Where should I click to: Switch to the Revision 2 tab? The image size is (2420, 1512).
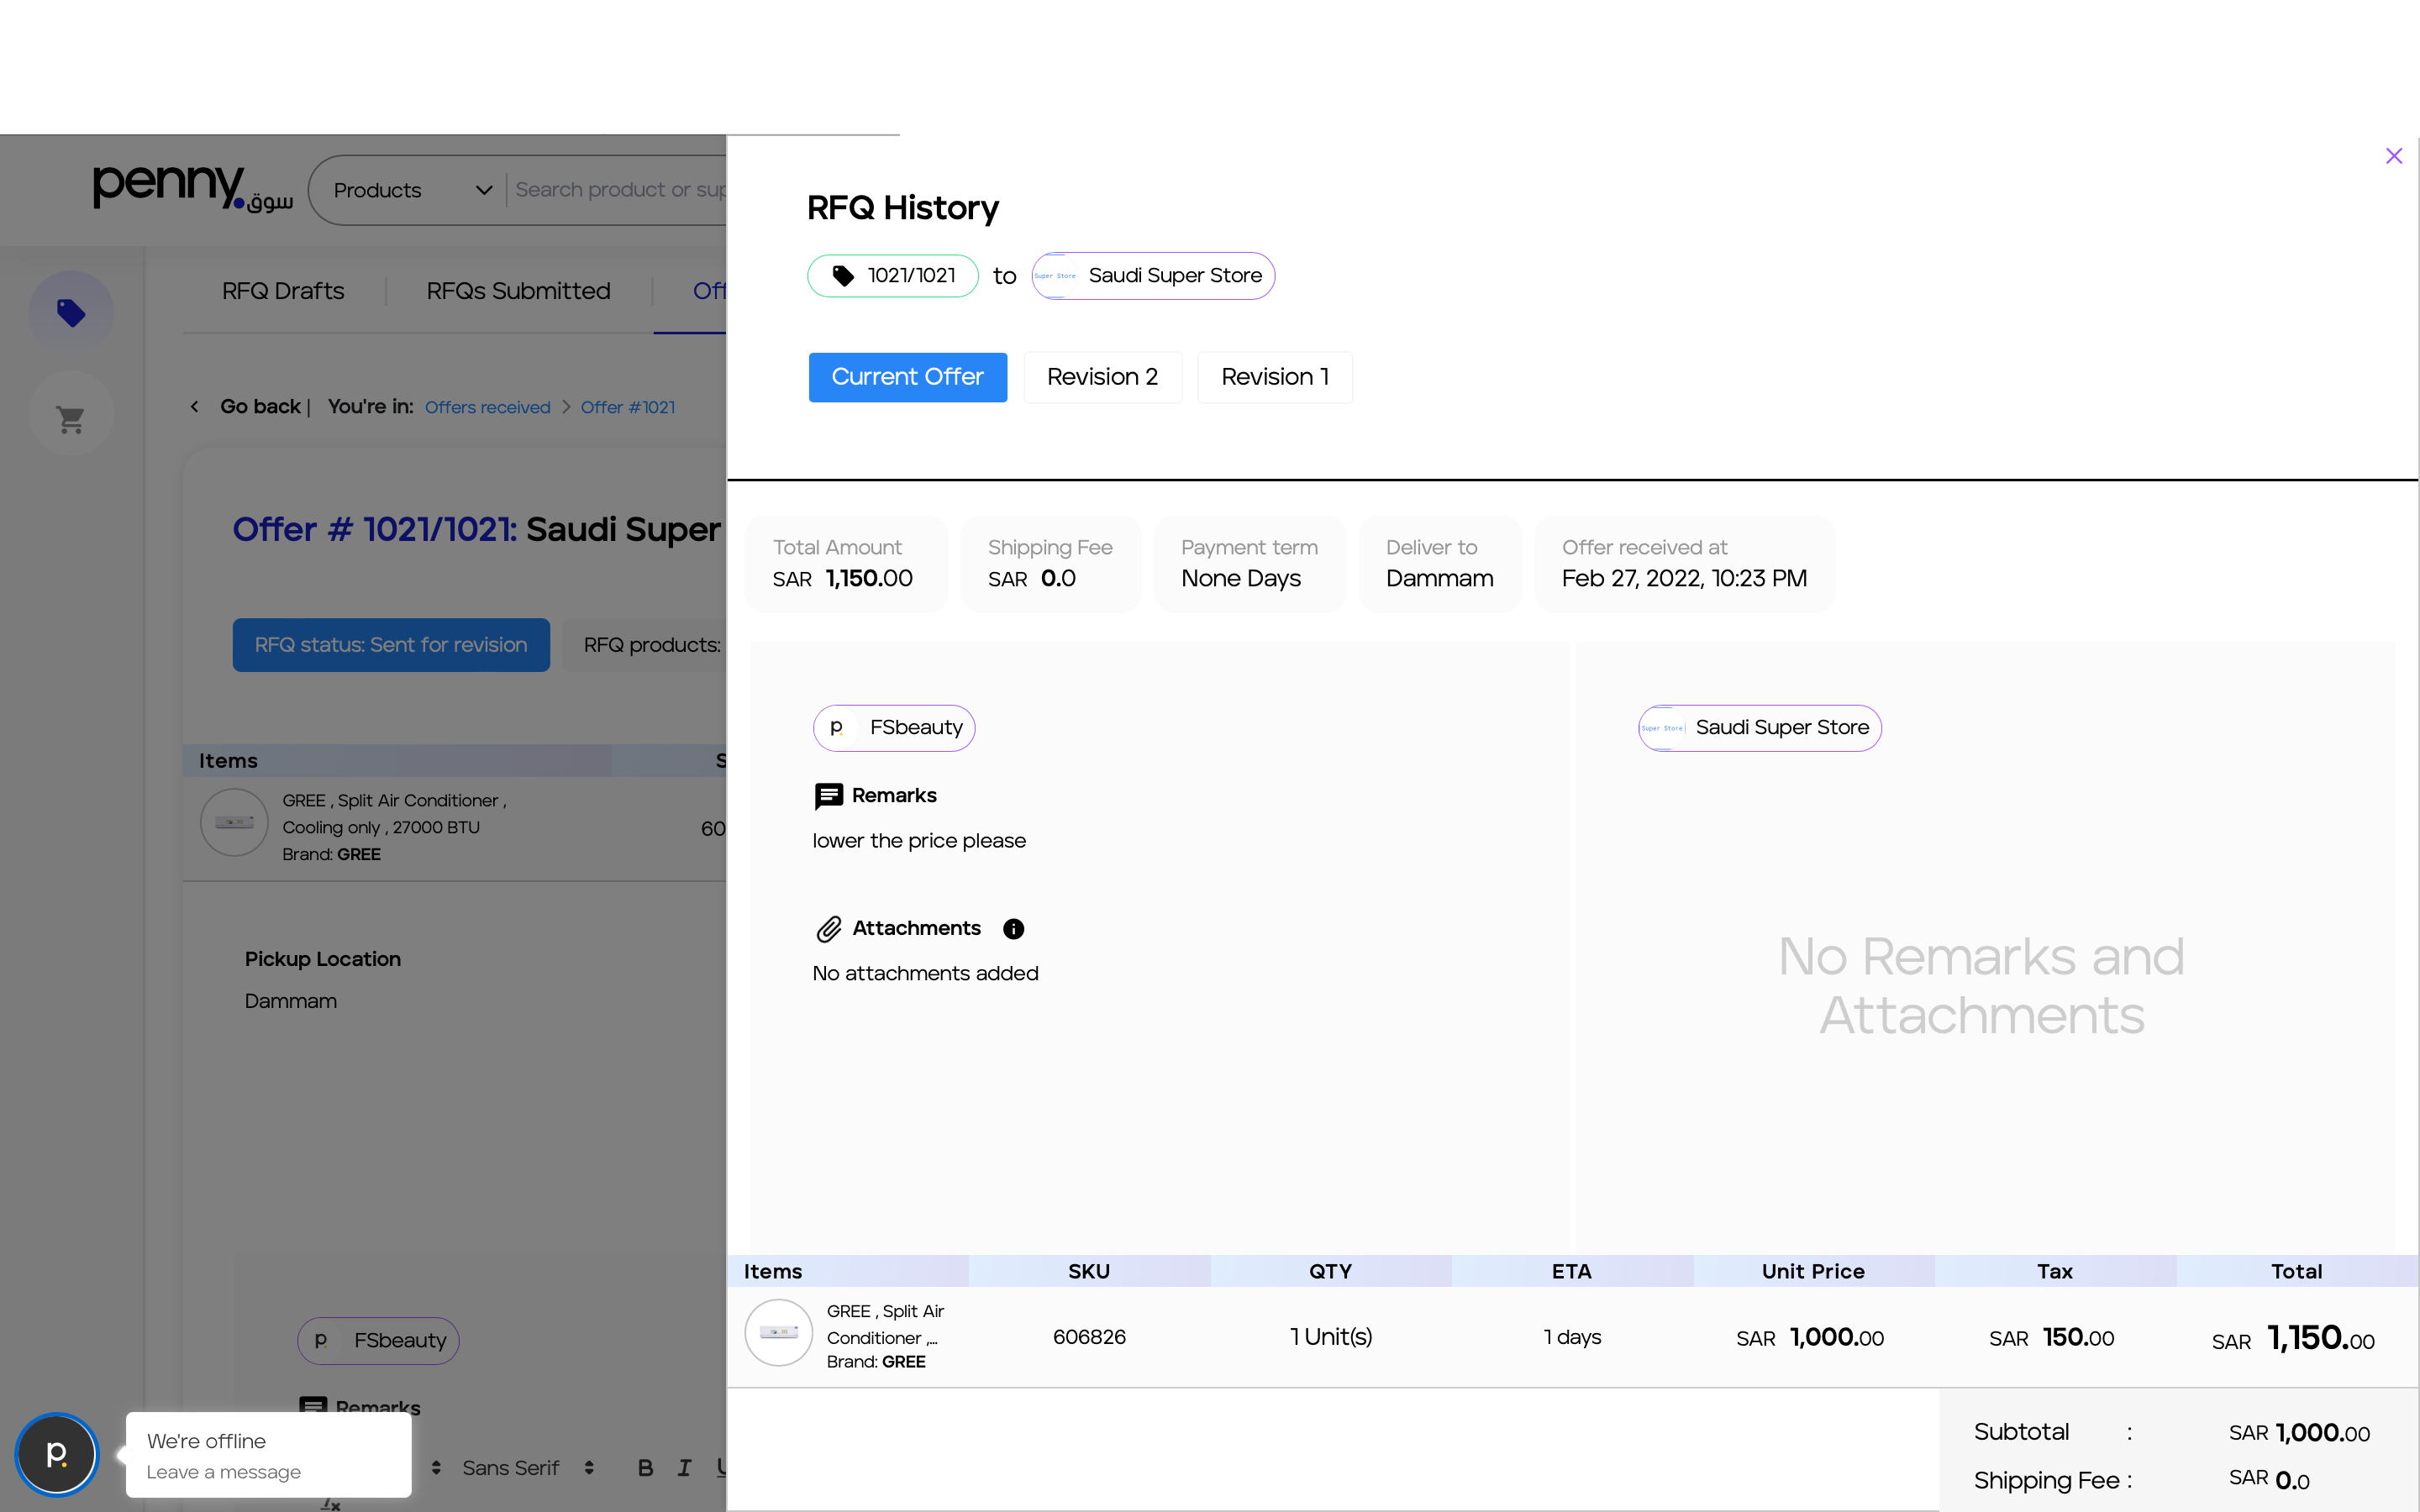tap(1102, 377)
